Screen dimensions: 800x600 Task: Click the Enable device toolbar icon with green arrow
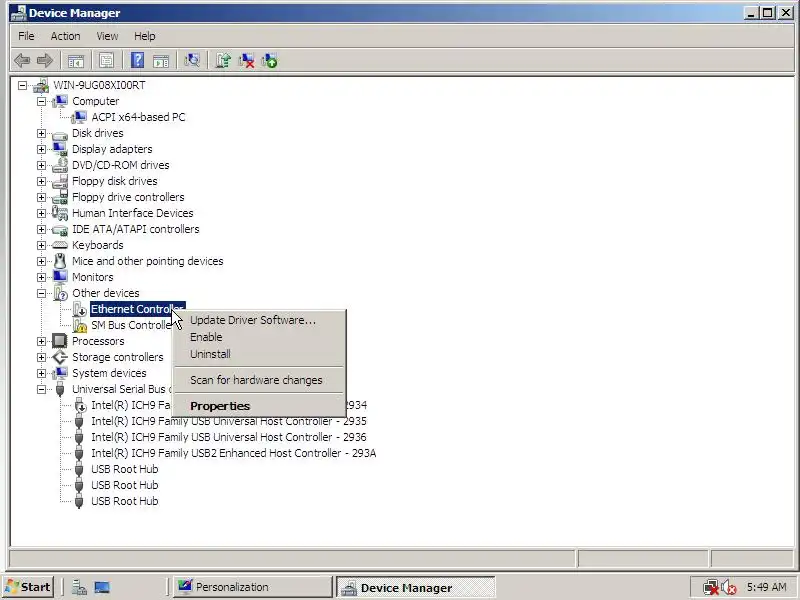coord(269,61)
